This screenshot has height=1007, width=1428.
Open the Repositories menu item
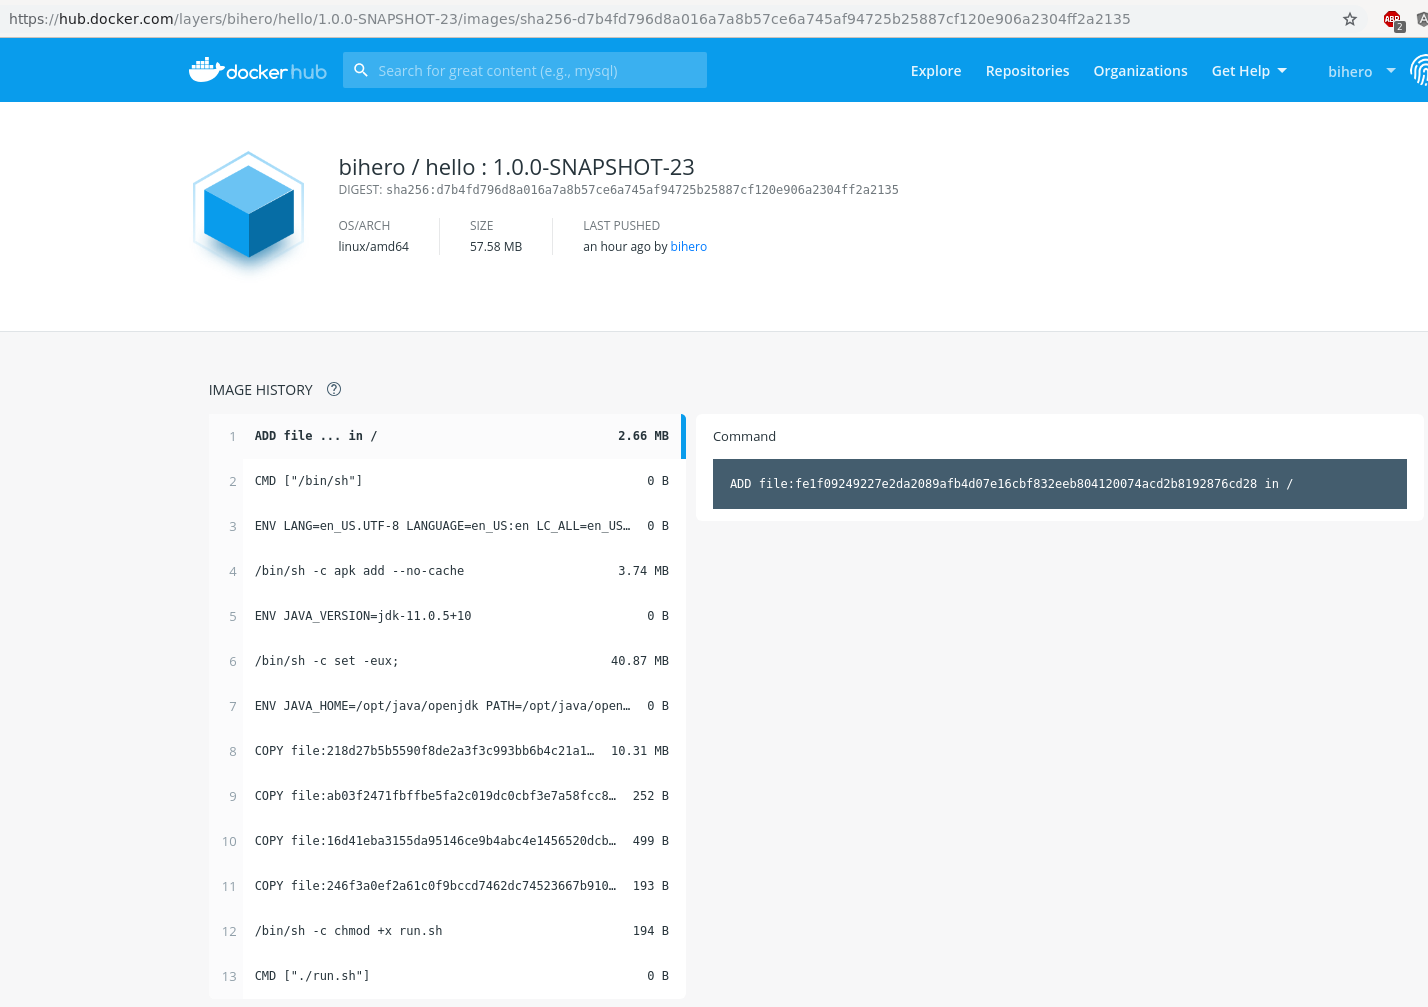[1027, 71]
